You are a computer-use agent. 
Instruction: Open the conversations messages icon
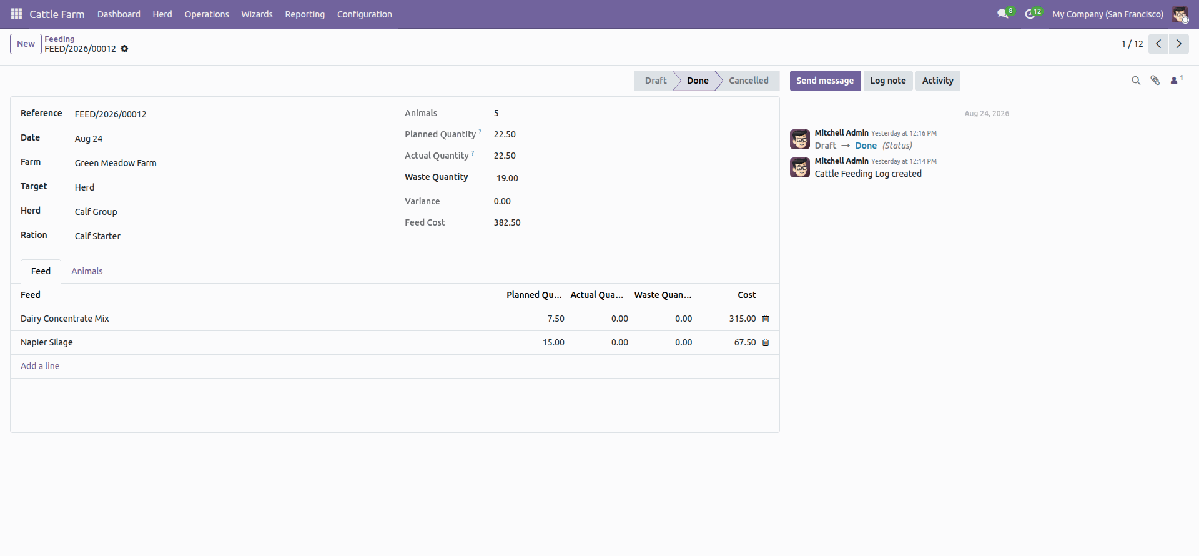point(1004,14)
